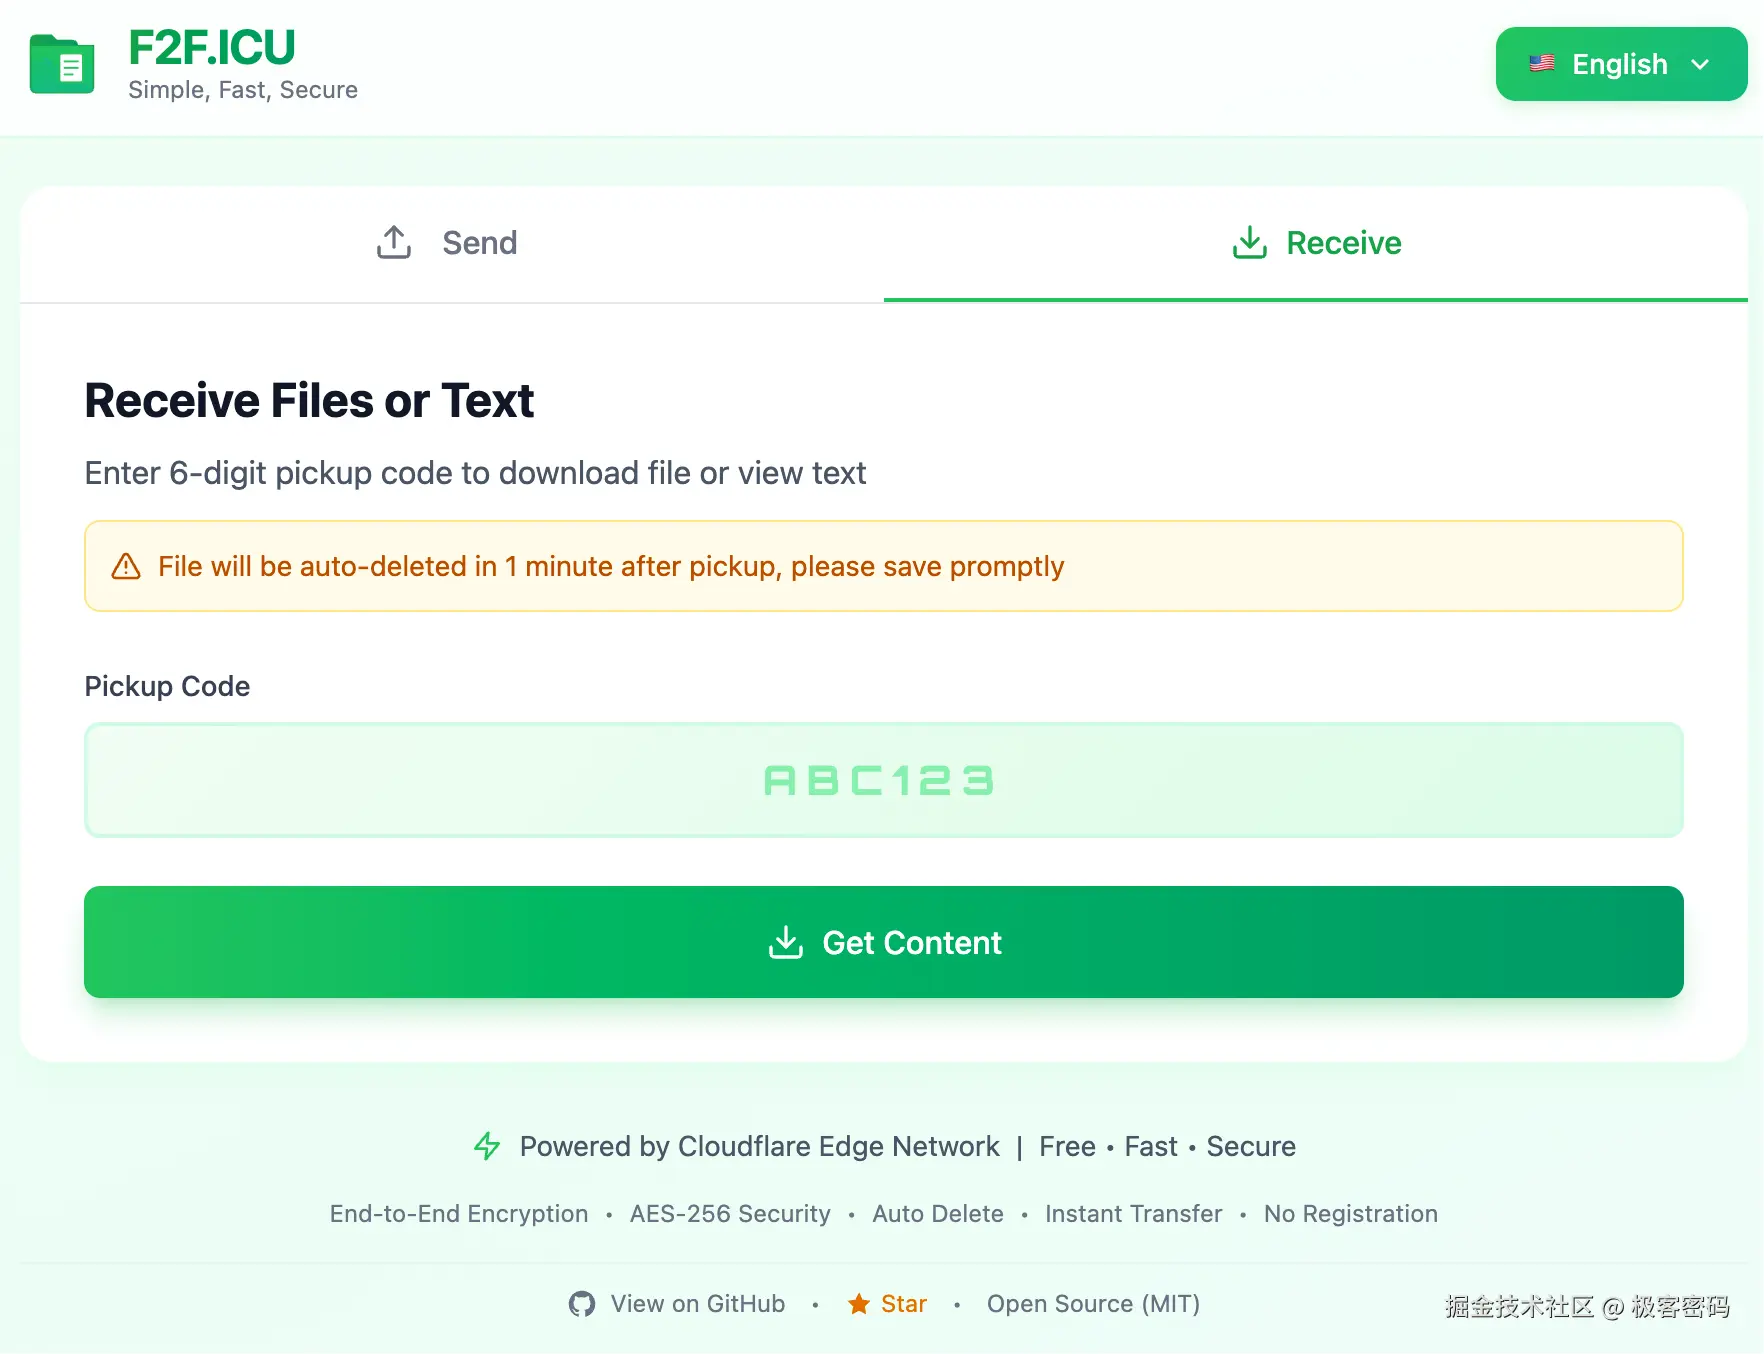Click the orange star icon
1764x1354 pixels.
tap(859, 1304)
